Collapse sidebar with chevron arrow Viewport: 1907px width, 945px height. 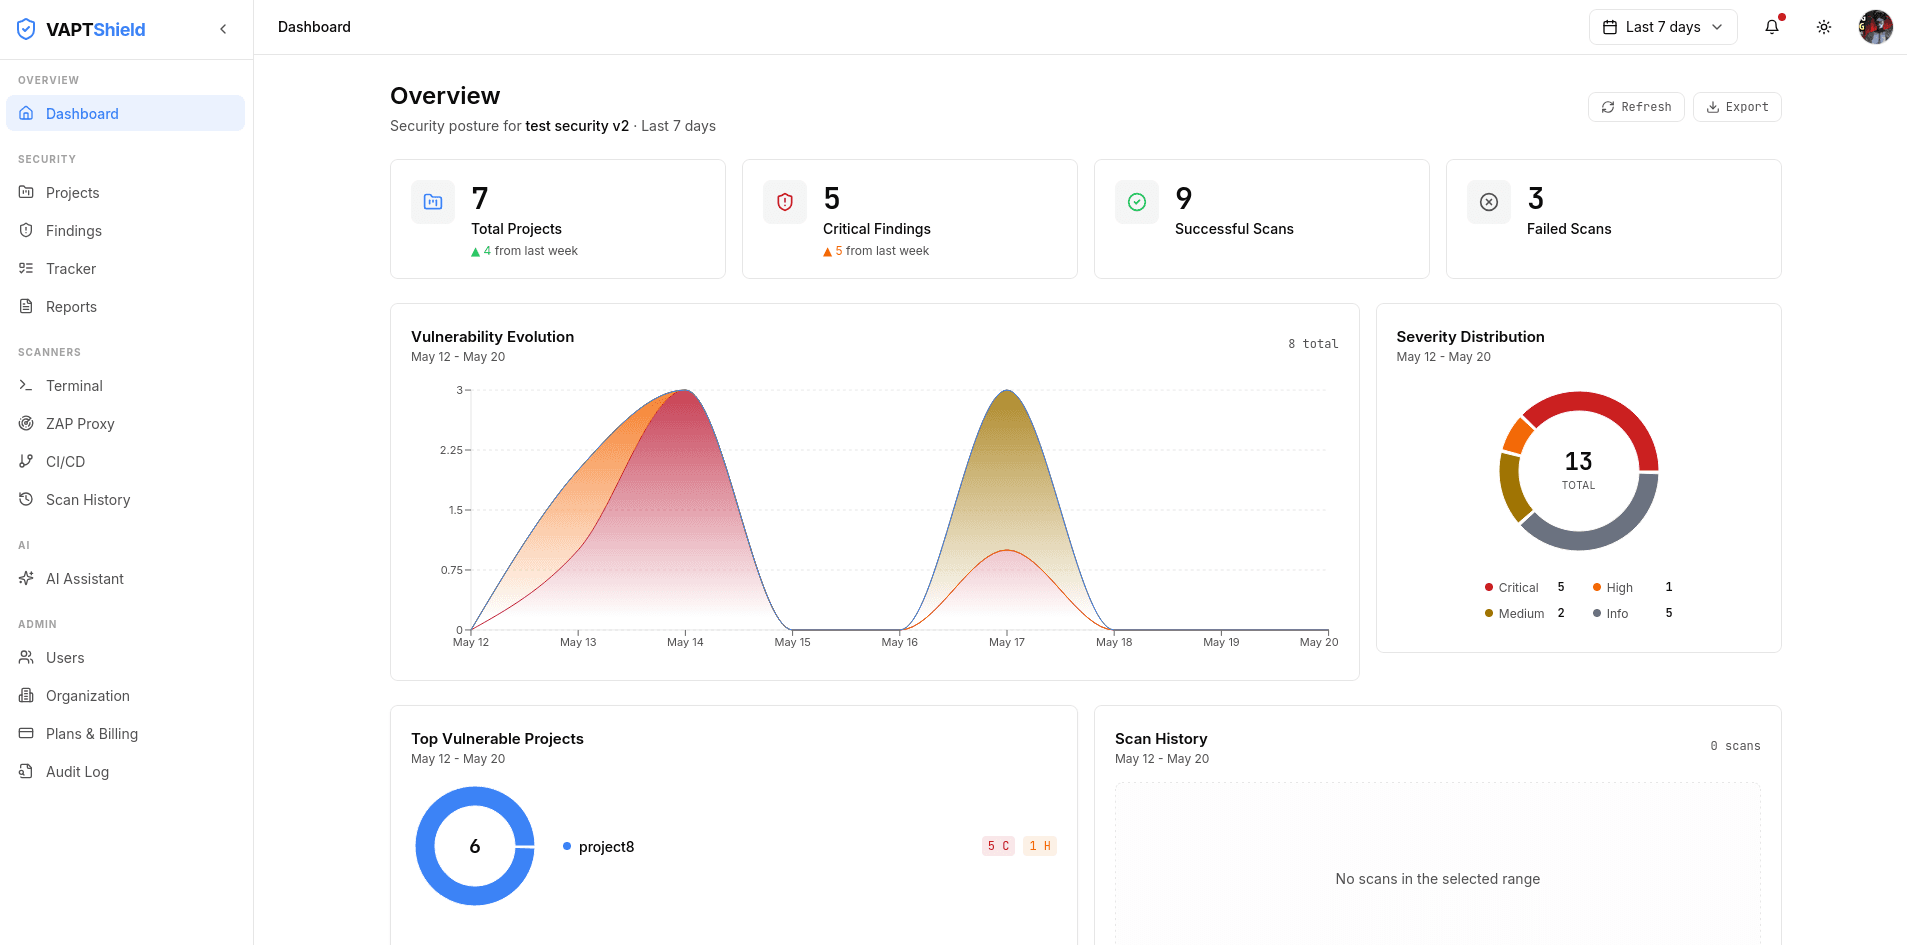(x=223, y=29)
